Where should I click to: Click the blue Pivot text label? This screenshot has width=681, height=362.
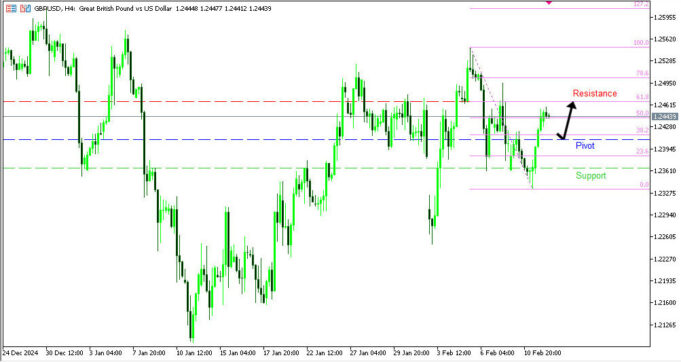[585, 145]
